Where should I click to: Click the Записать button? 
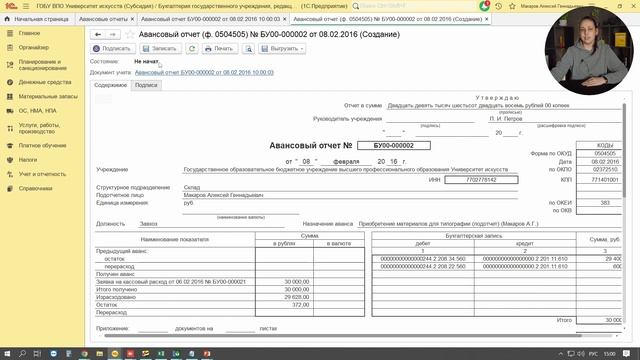click(160, 49)
